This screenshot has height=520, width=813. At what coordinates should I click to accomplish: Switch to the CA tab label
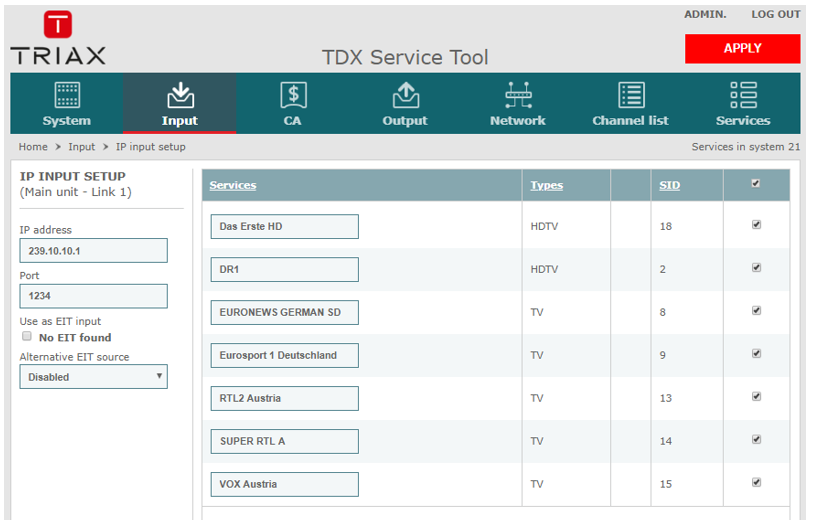[292, 121]
